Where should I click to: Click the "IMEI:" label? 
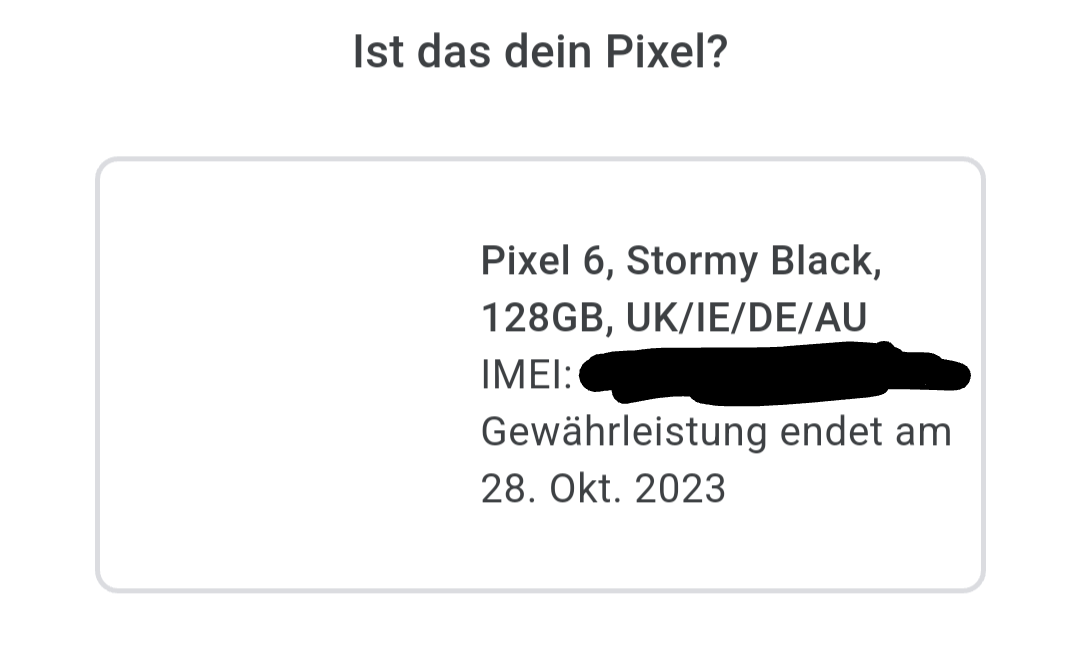click(527, 375)
